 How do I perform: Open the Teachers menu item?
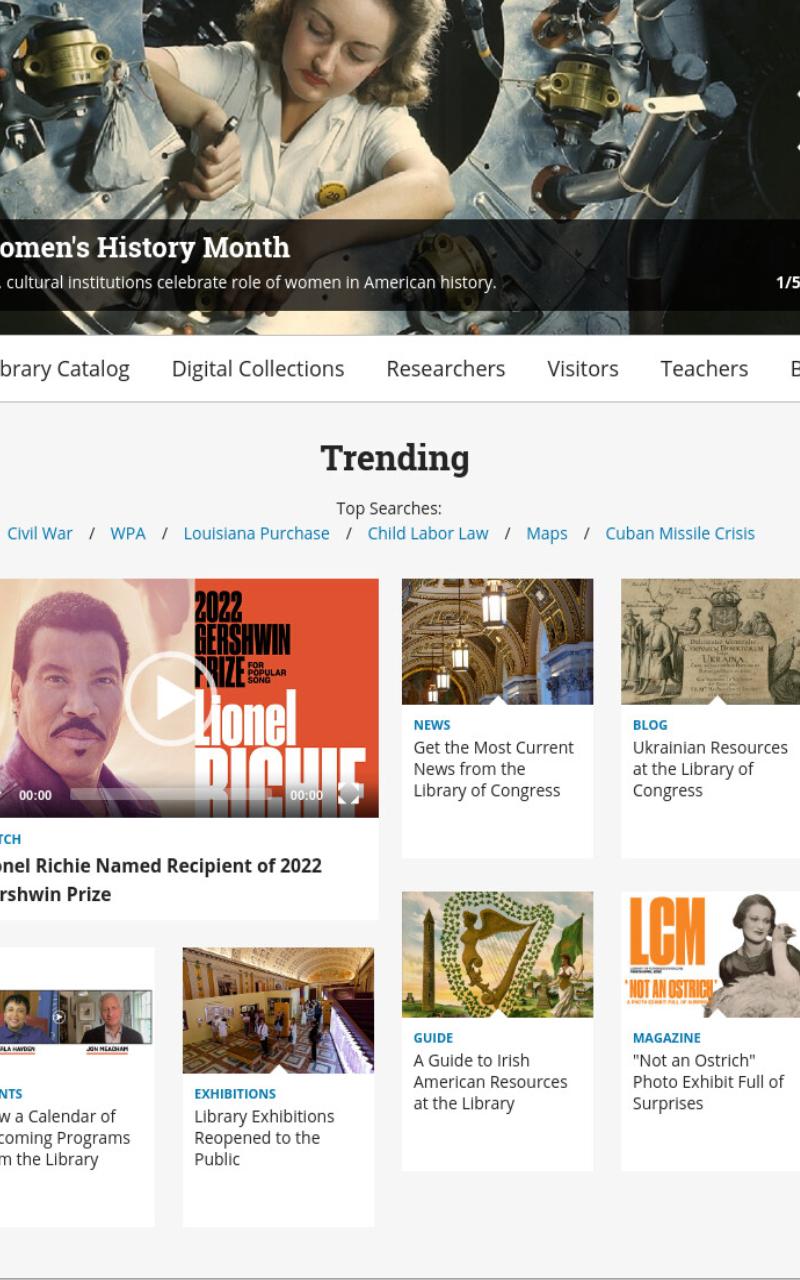tap(704, 369)
